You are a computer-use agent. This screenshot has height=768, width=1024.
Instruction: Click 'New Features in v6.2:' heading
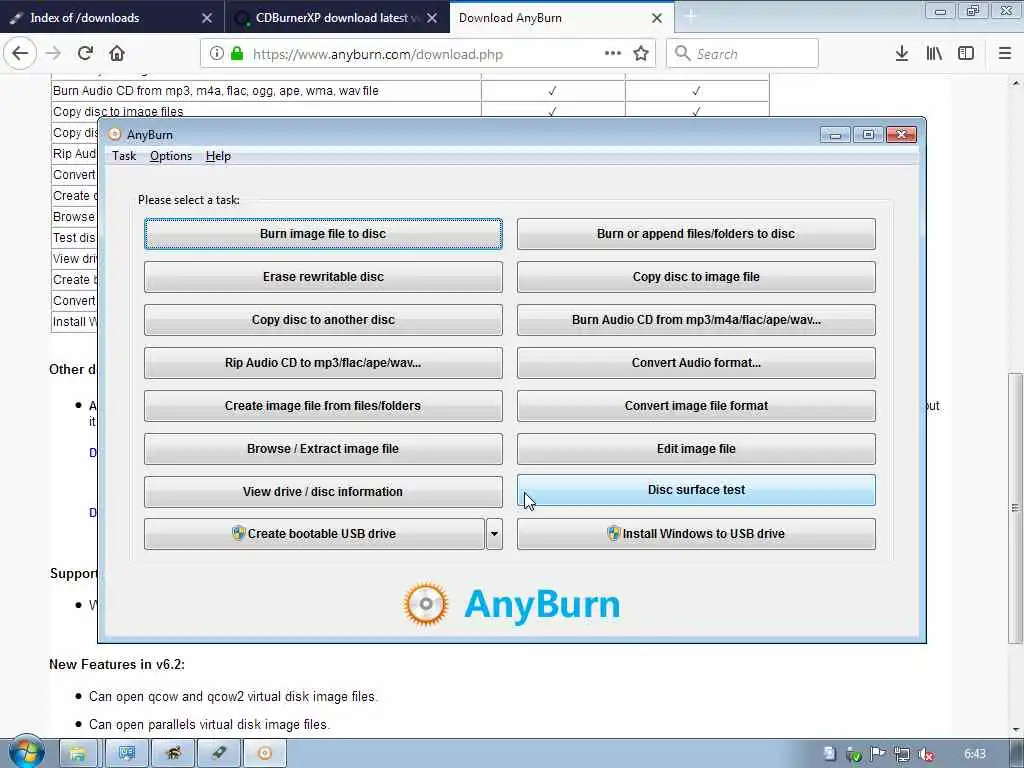[x=117, y=665]
